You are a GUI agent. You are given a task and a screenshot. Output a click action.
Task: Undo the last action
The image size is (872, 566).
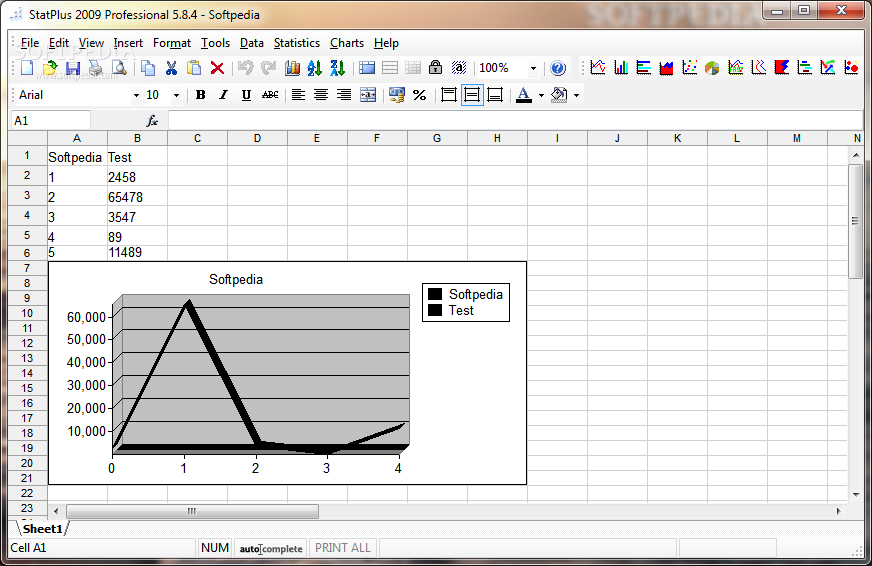pyautogui.click(x=246, y=68)
